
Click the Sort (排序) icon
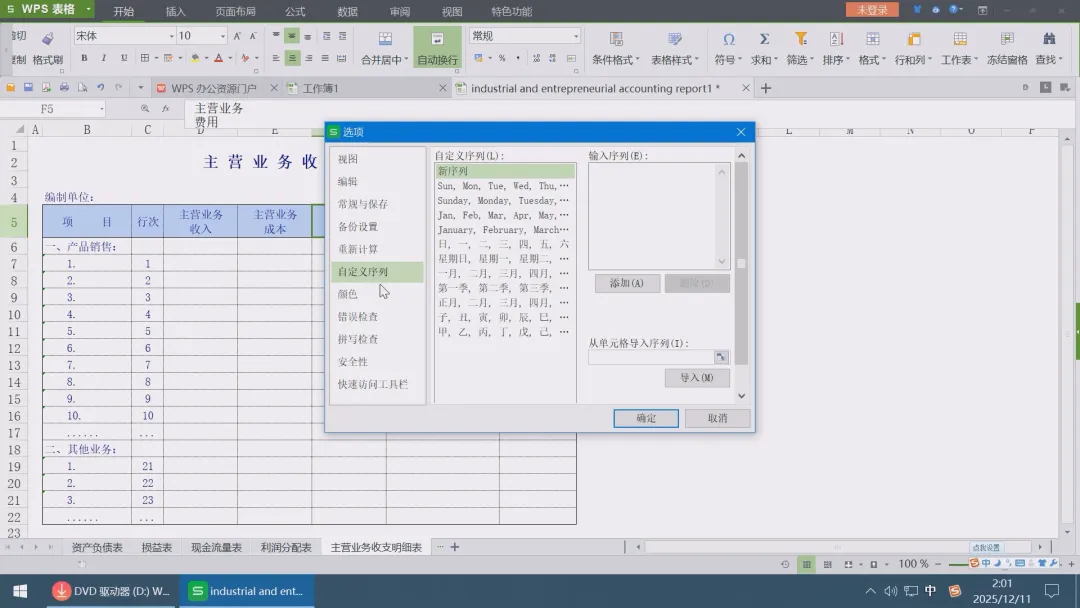[836, 39]
